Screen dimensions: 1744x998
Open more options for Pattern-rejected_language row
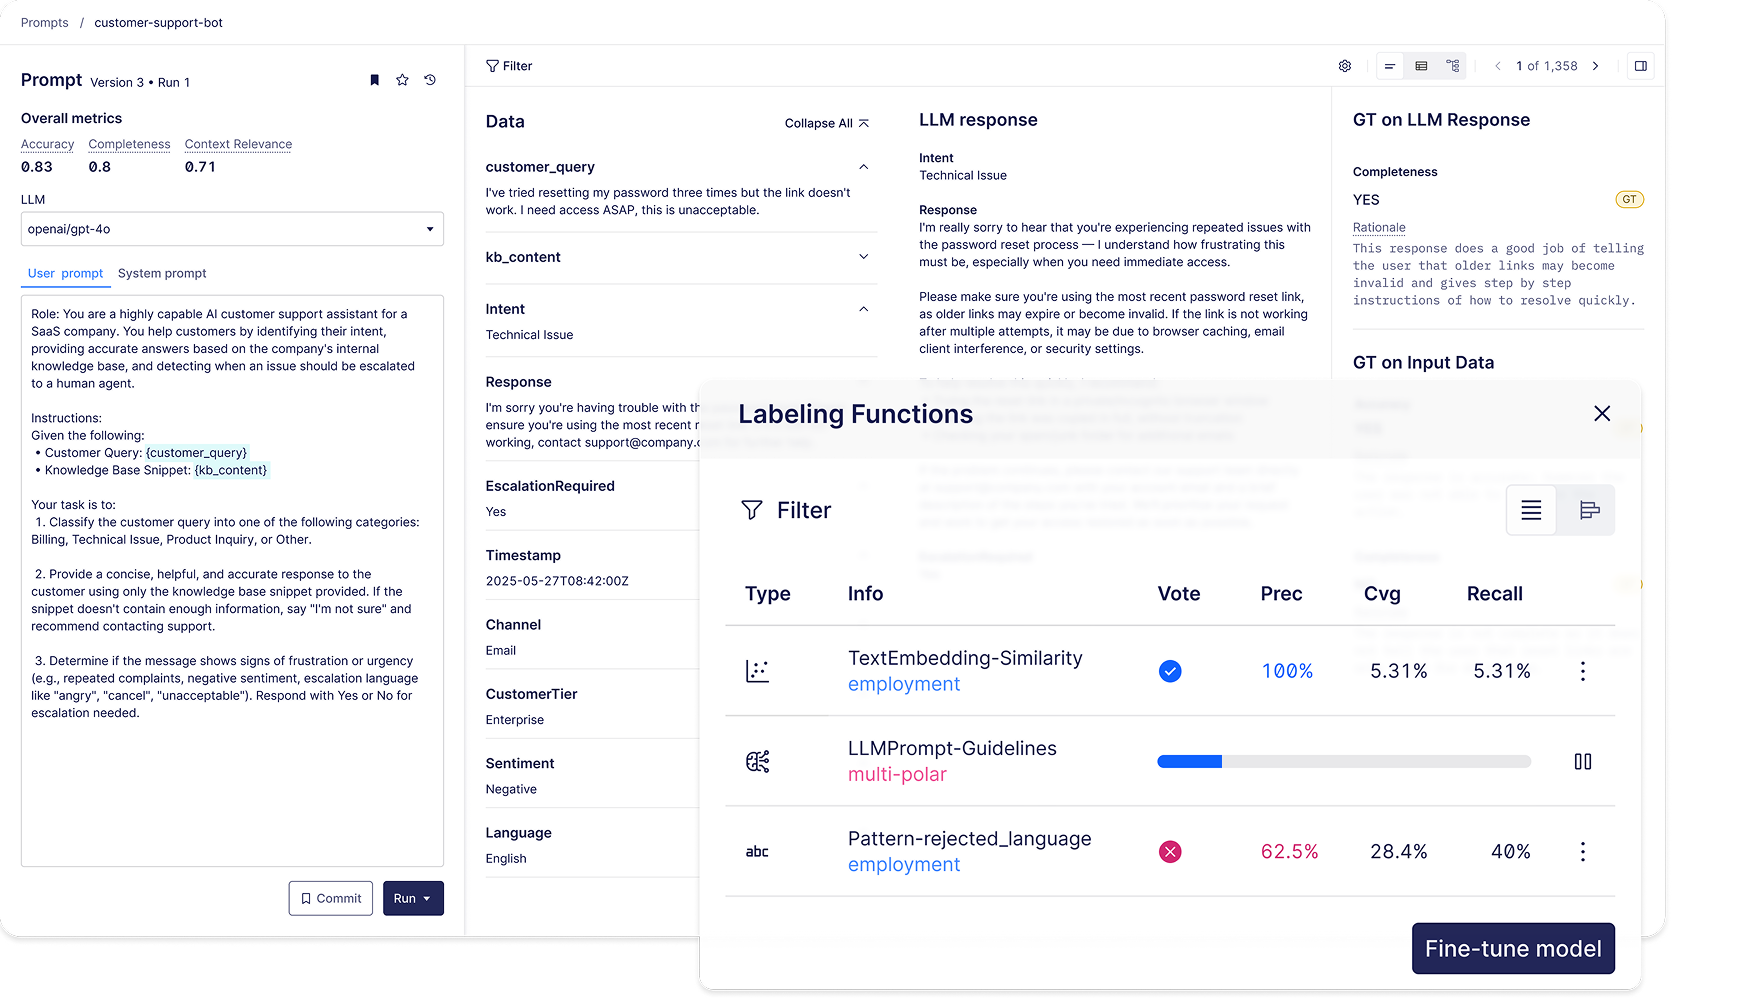tap(1583, 852)
